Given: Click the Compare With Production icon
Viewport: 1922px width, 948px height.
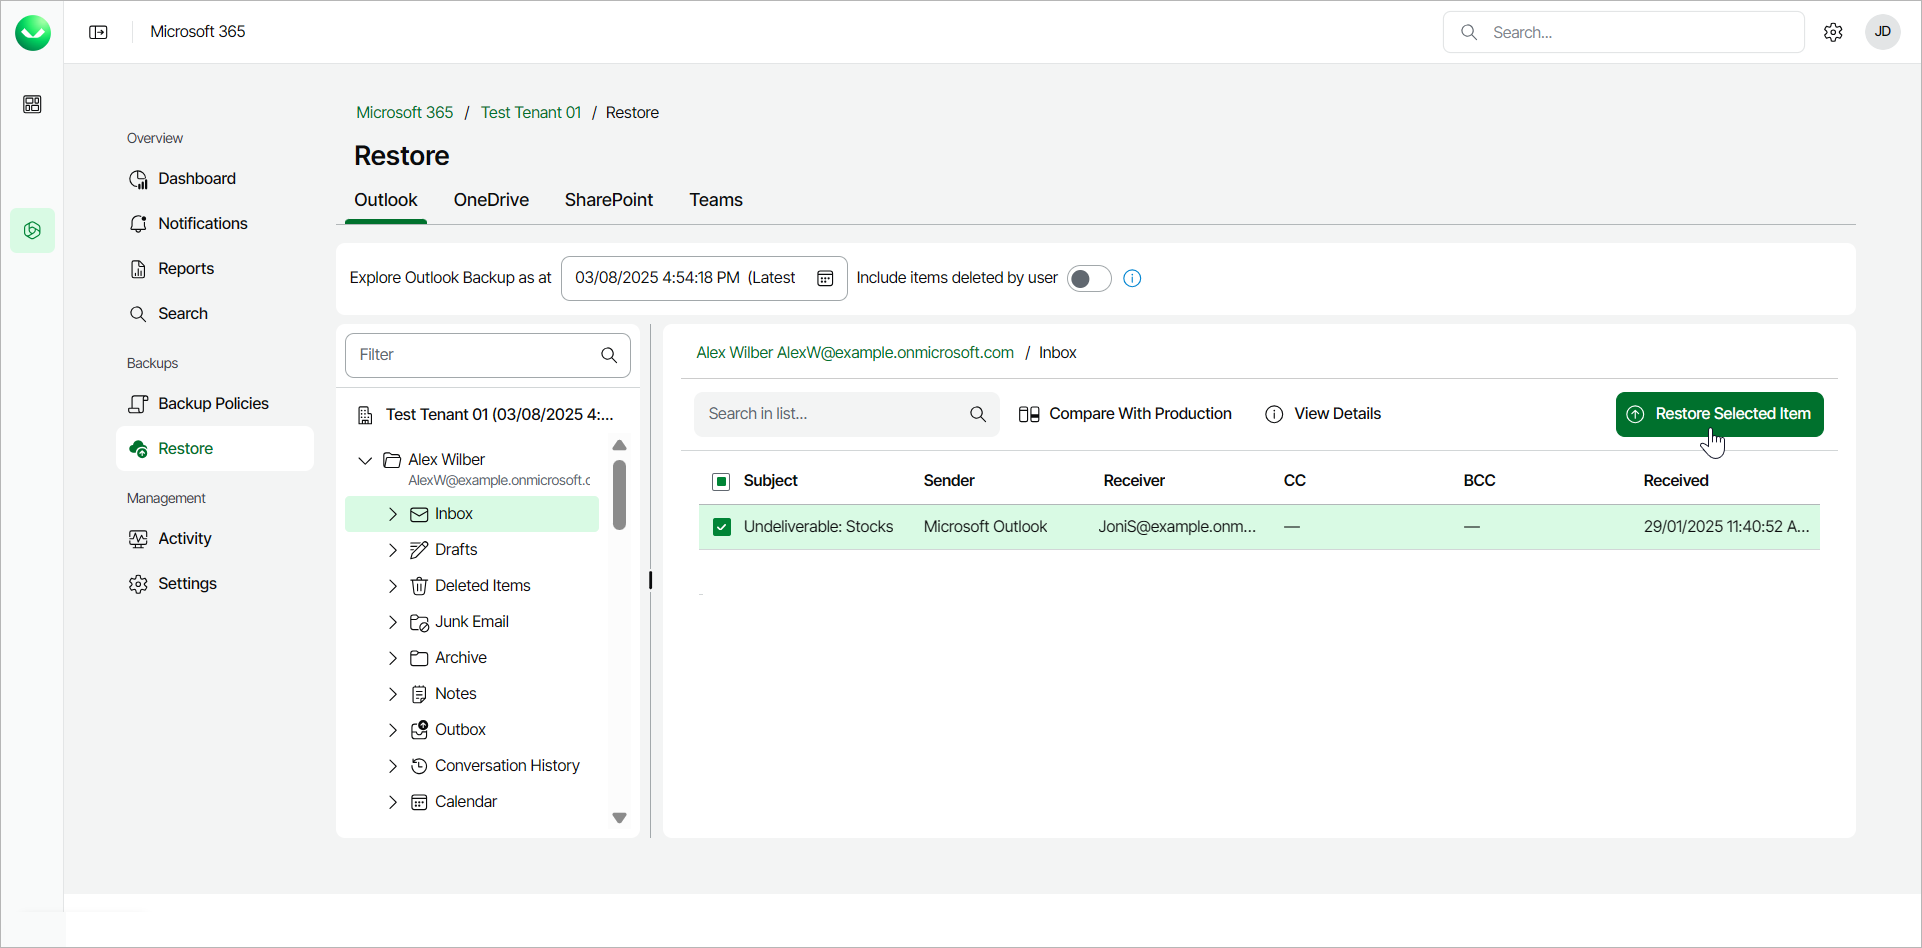Looking at the screenshot, I should (x=1029, y=414).
